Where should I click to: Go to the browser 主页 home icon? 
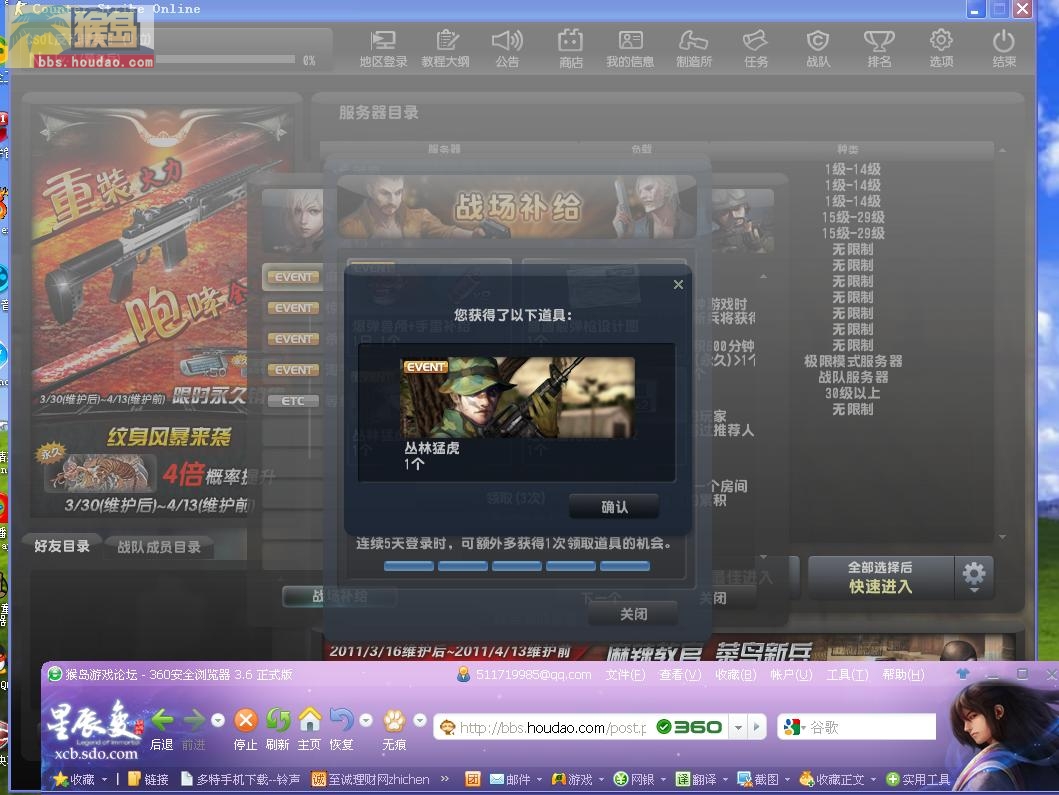click(x=309, y=720)
